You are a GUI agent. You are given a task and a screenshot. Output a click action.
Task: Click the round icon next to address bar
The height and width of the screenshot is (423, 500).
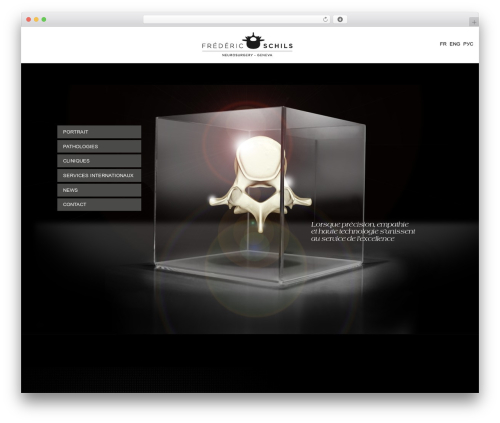340,20
